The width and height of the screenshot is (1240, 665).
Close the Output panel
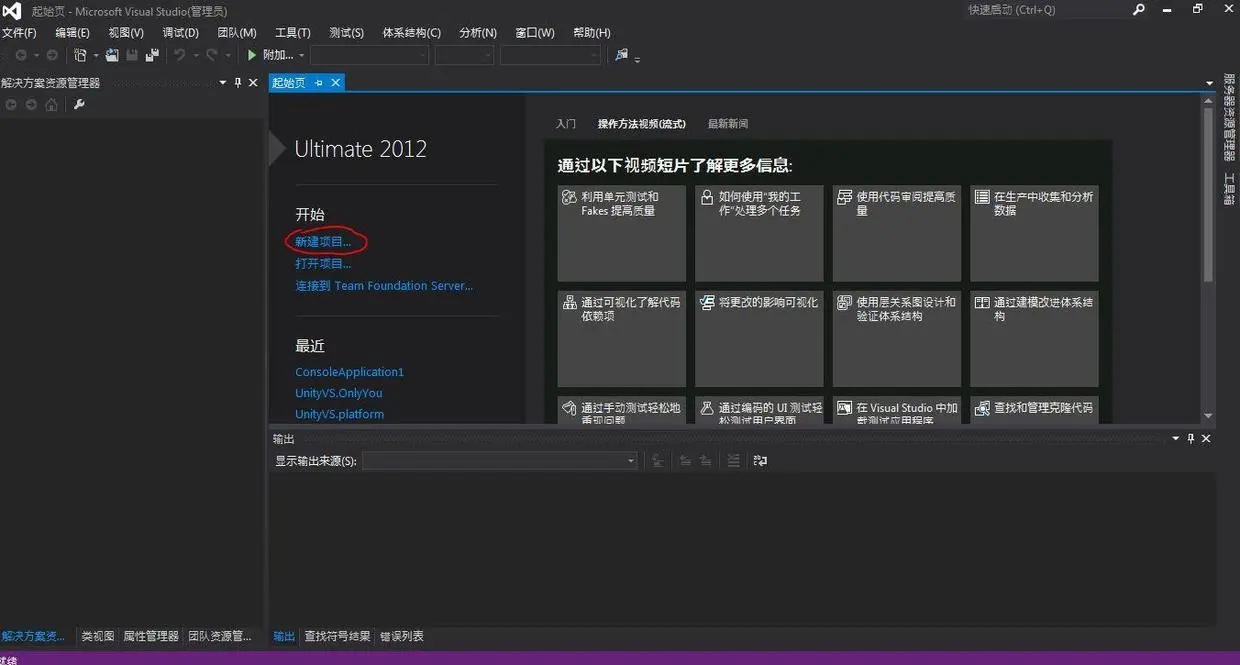click(x=1206, y=438)
